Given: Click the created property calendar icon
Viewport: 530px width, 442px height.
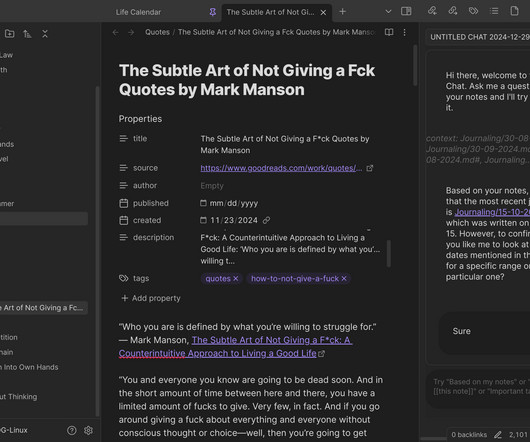Looking at the screenshot, I should 124,220.
